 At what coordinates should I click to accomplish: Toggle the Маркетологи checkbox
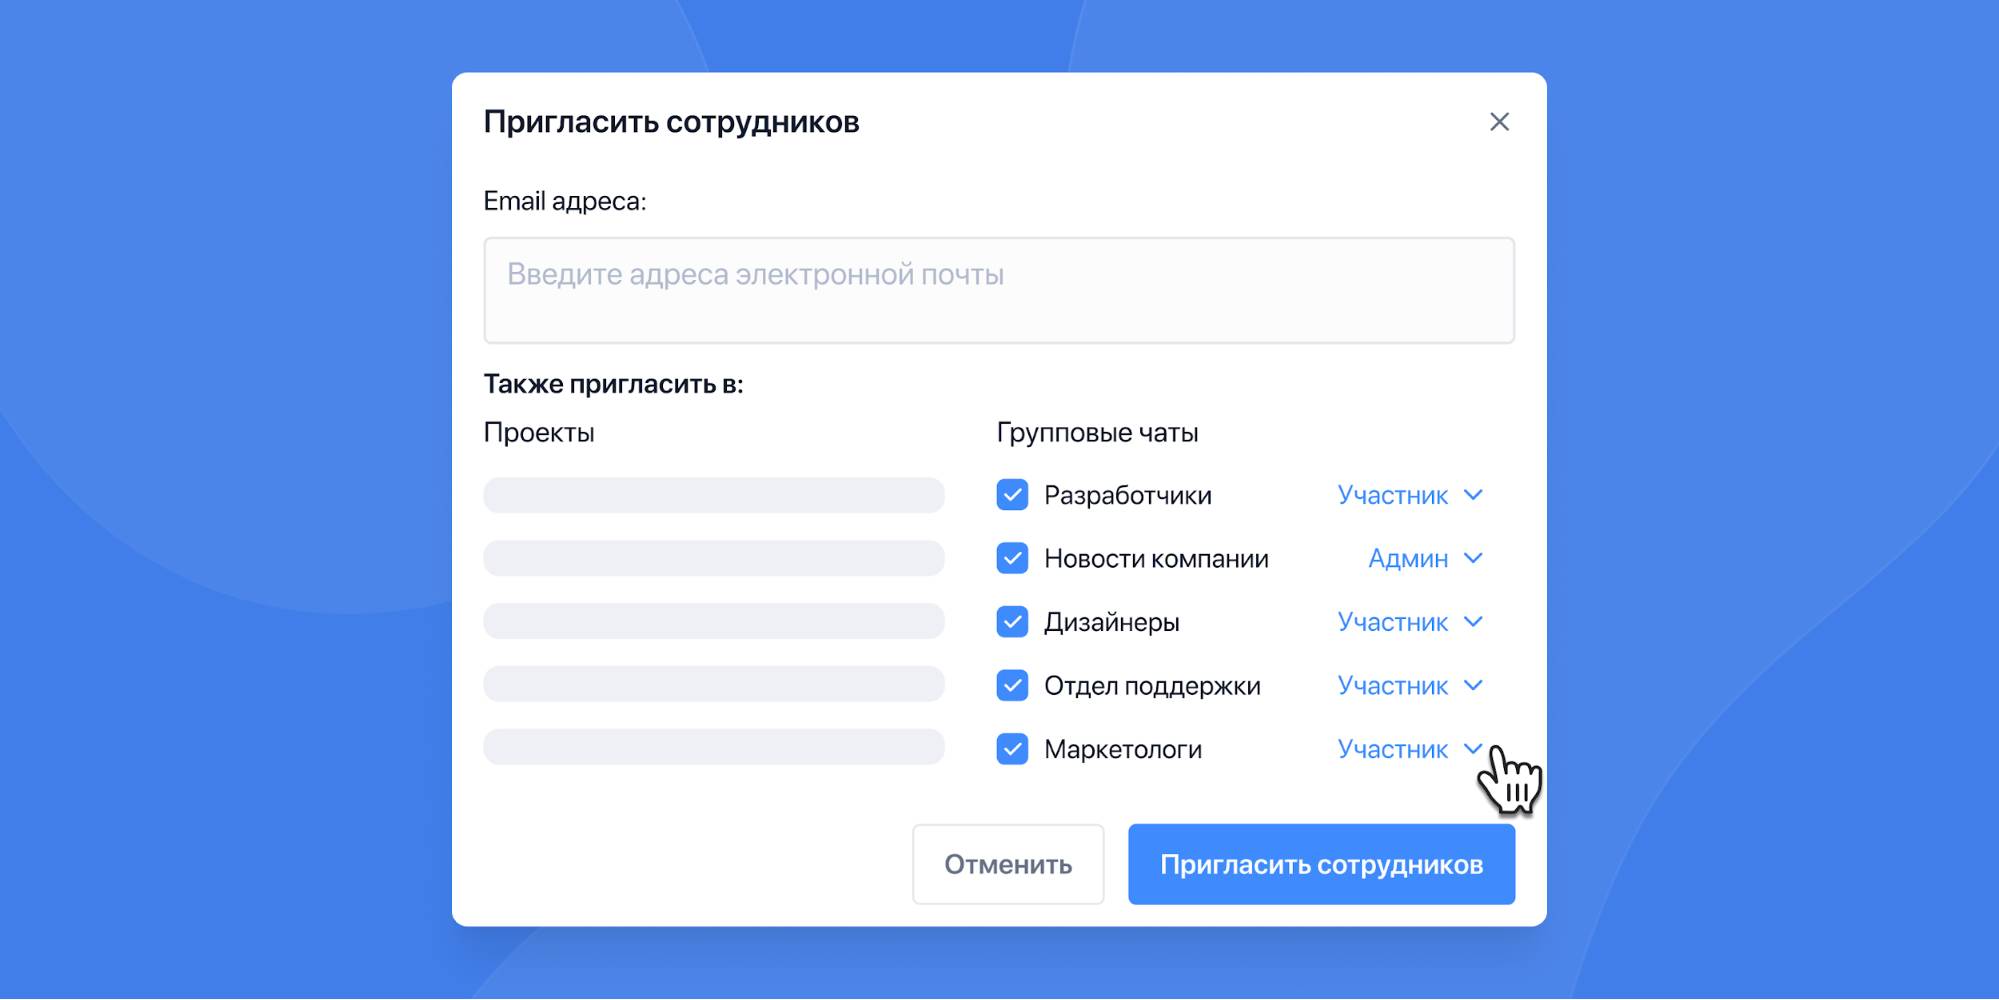pyautogui.click(x=1012, y=749)
